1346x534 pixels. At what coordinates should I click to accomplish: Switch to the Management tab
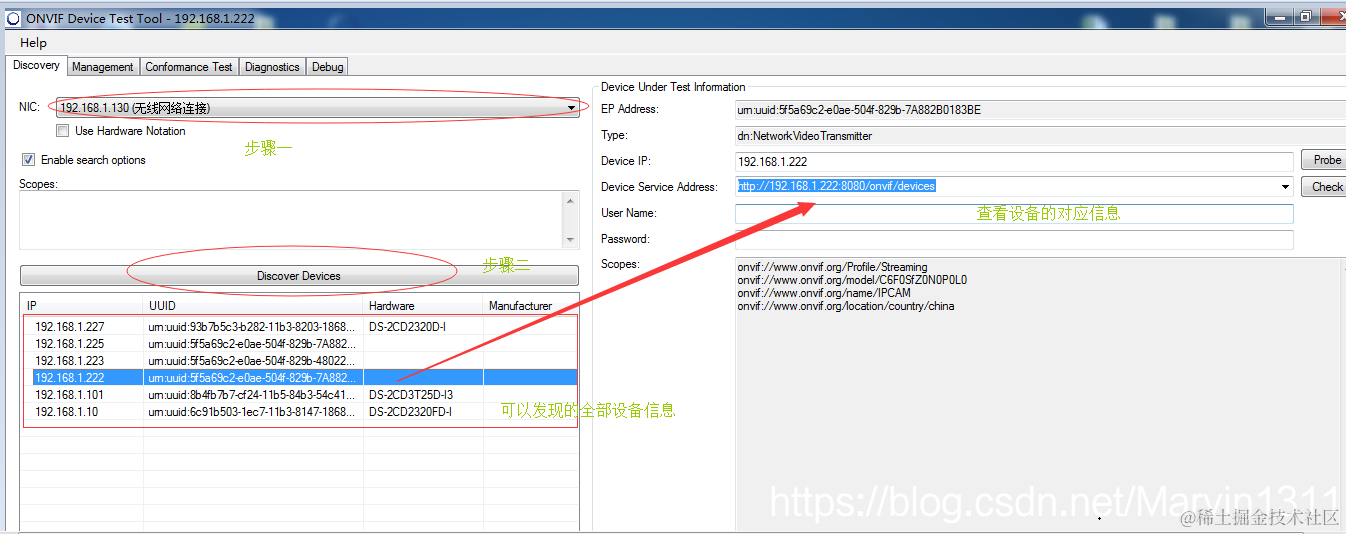pos(102,67)
